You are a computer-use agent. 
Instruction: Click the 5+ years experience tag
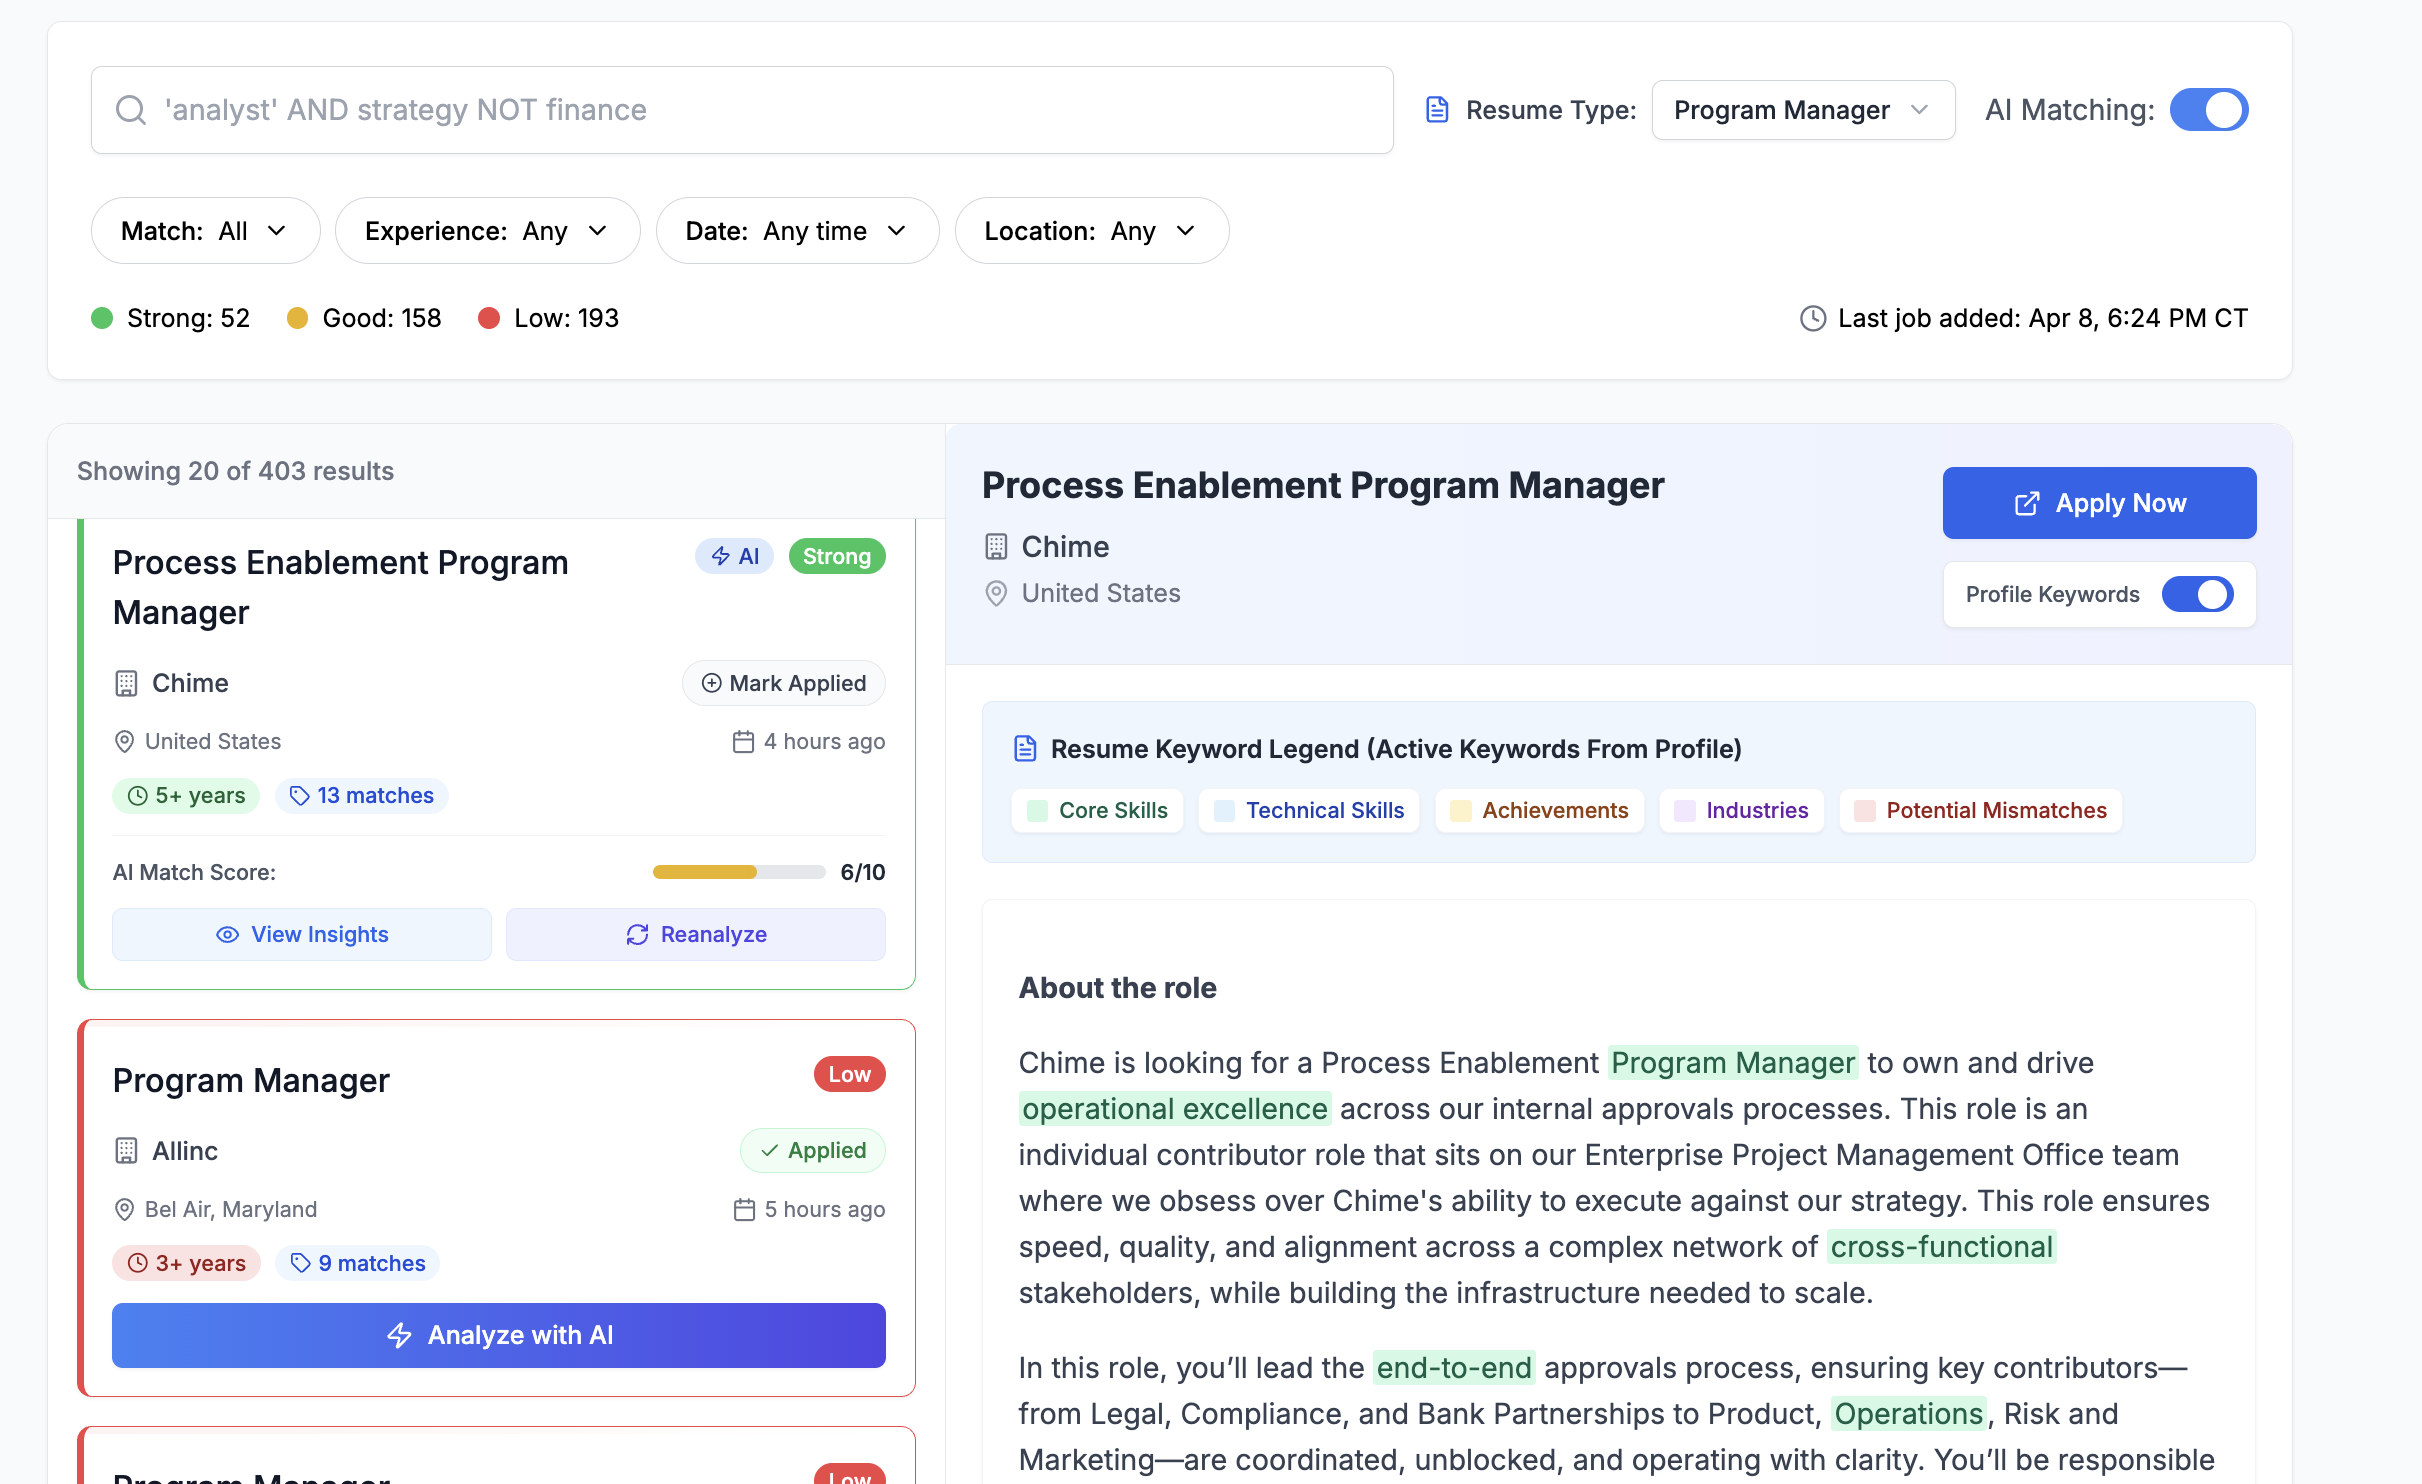(186, 795)
